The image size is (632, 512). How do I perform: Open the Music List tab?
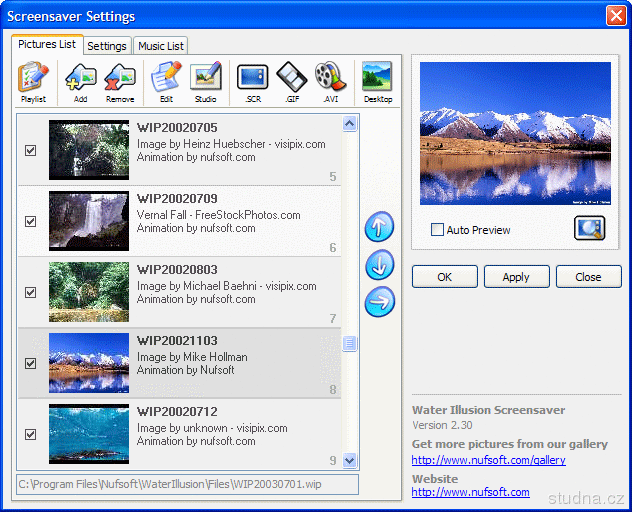pyautogui.click(x=160, y=46)
